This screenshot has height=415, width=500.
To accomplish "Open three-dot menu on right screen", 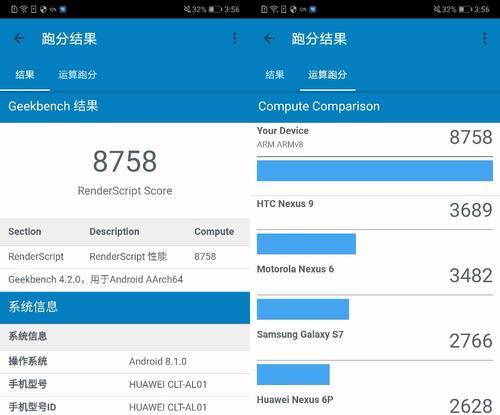I will point(484,39).
